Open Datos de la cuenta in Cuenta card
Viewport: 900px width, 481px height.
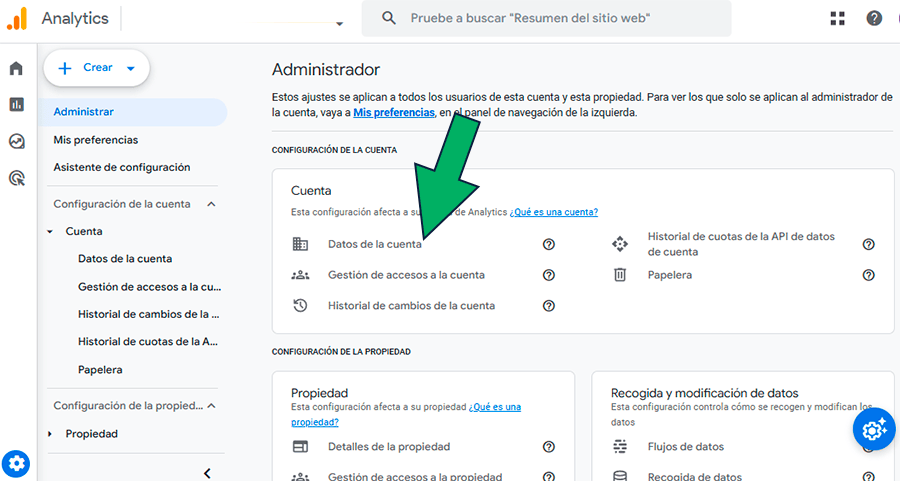[375, 244]
